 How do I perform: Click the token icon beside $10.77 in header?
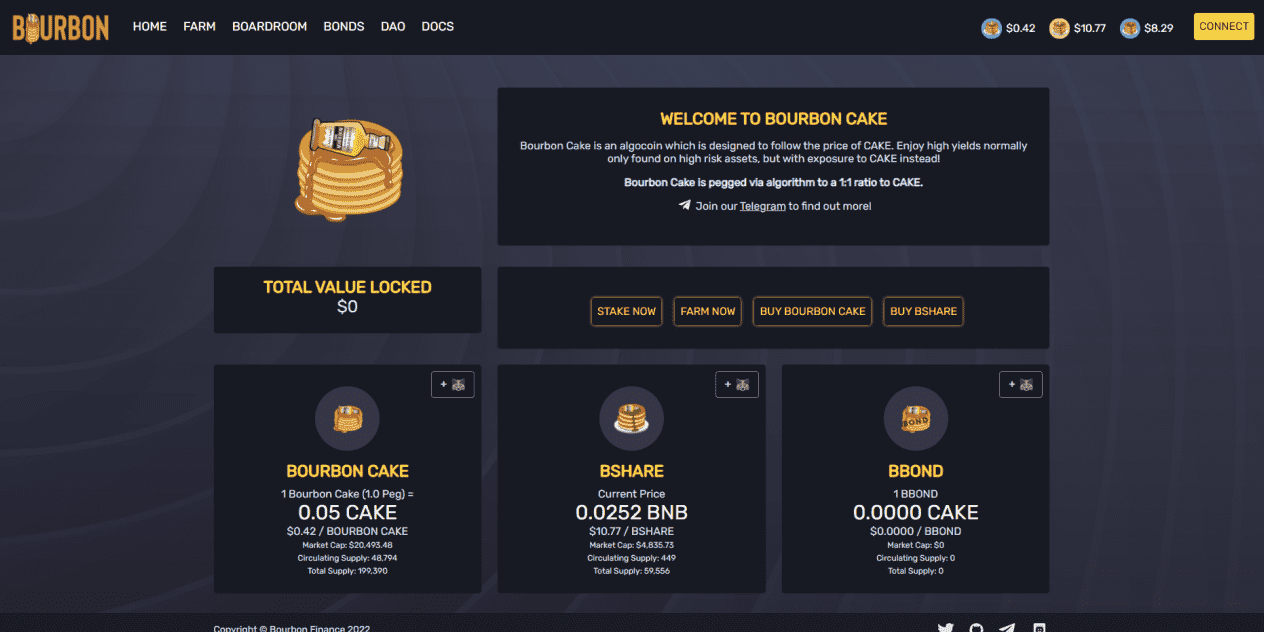point(1059,28)
